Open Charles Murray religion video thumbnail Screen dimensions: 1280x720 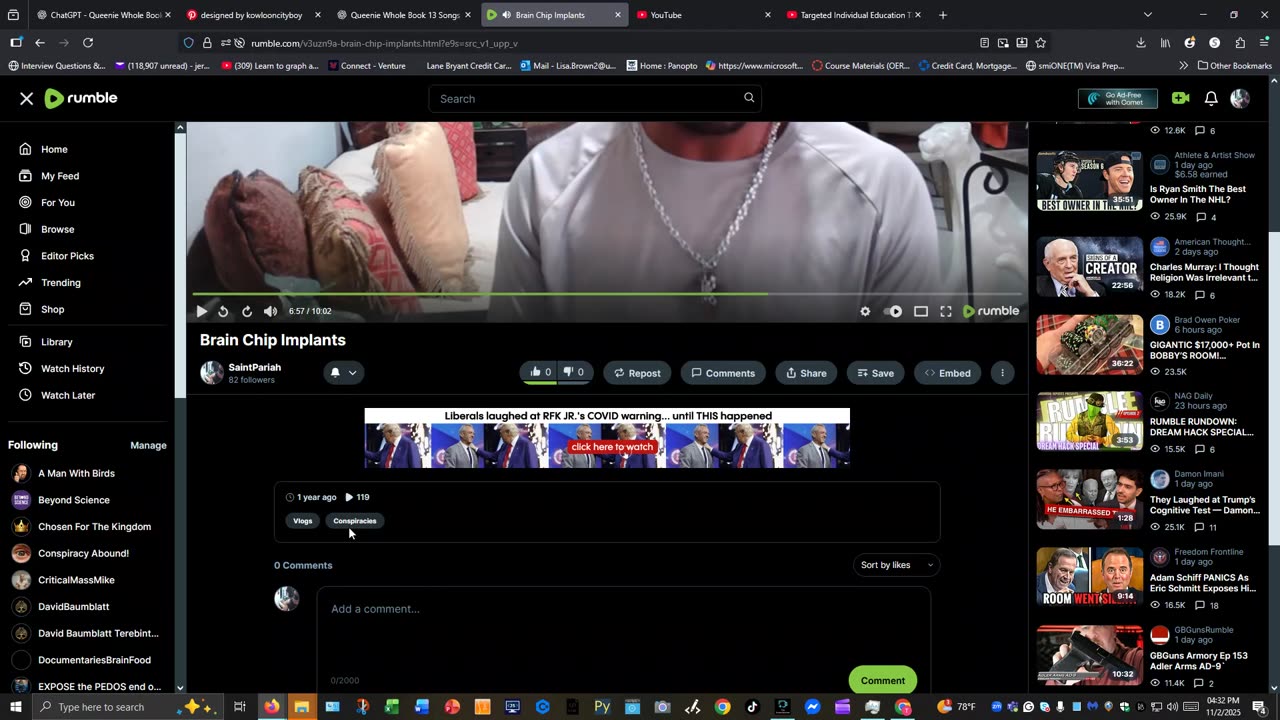(x=1089, y=266)
